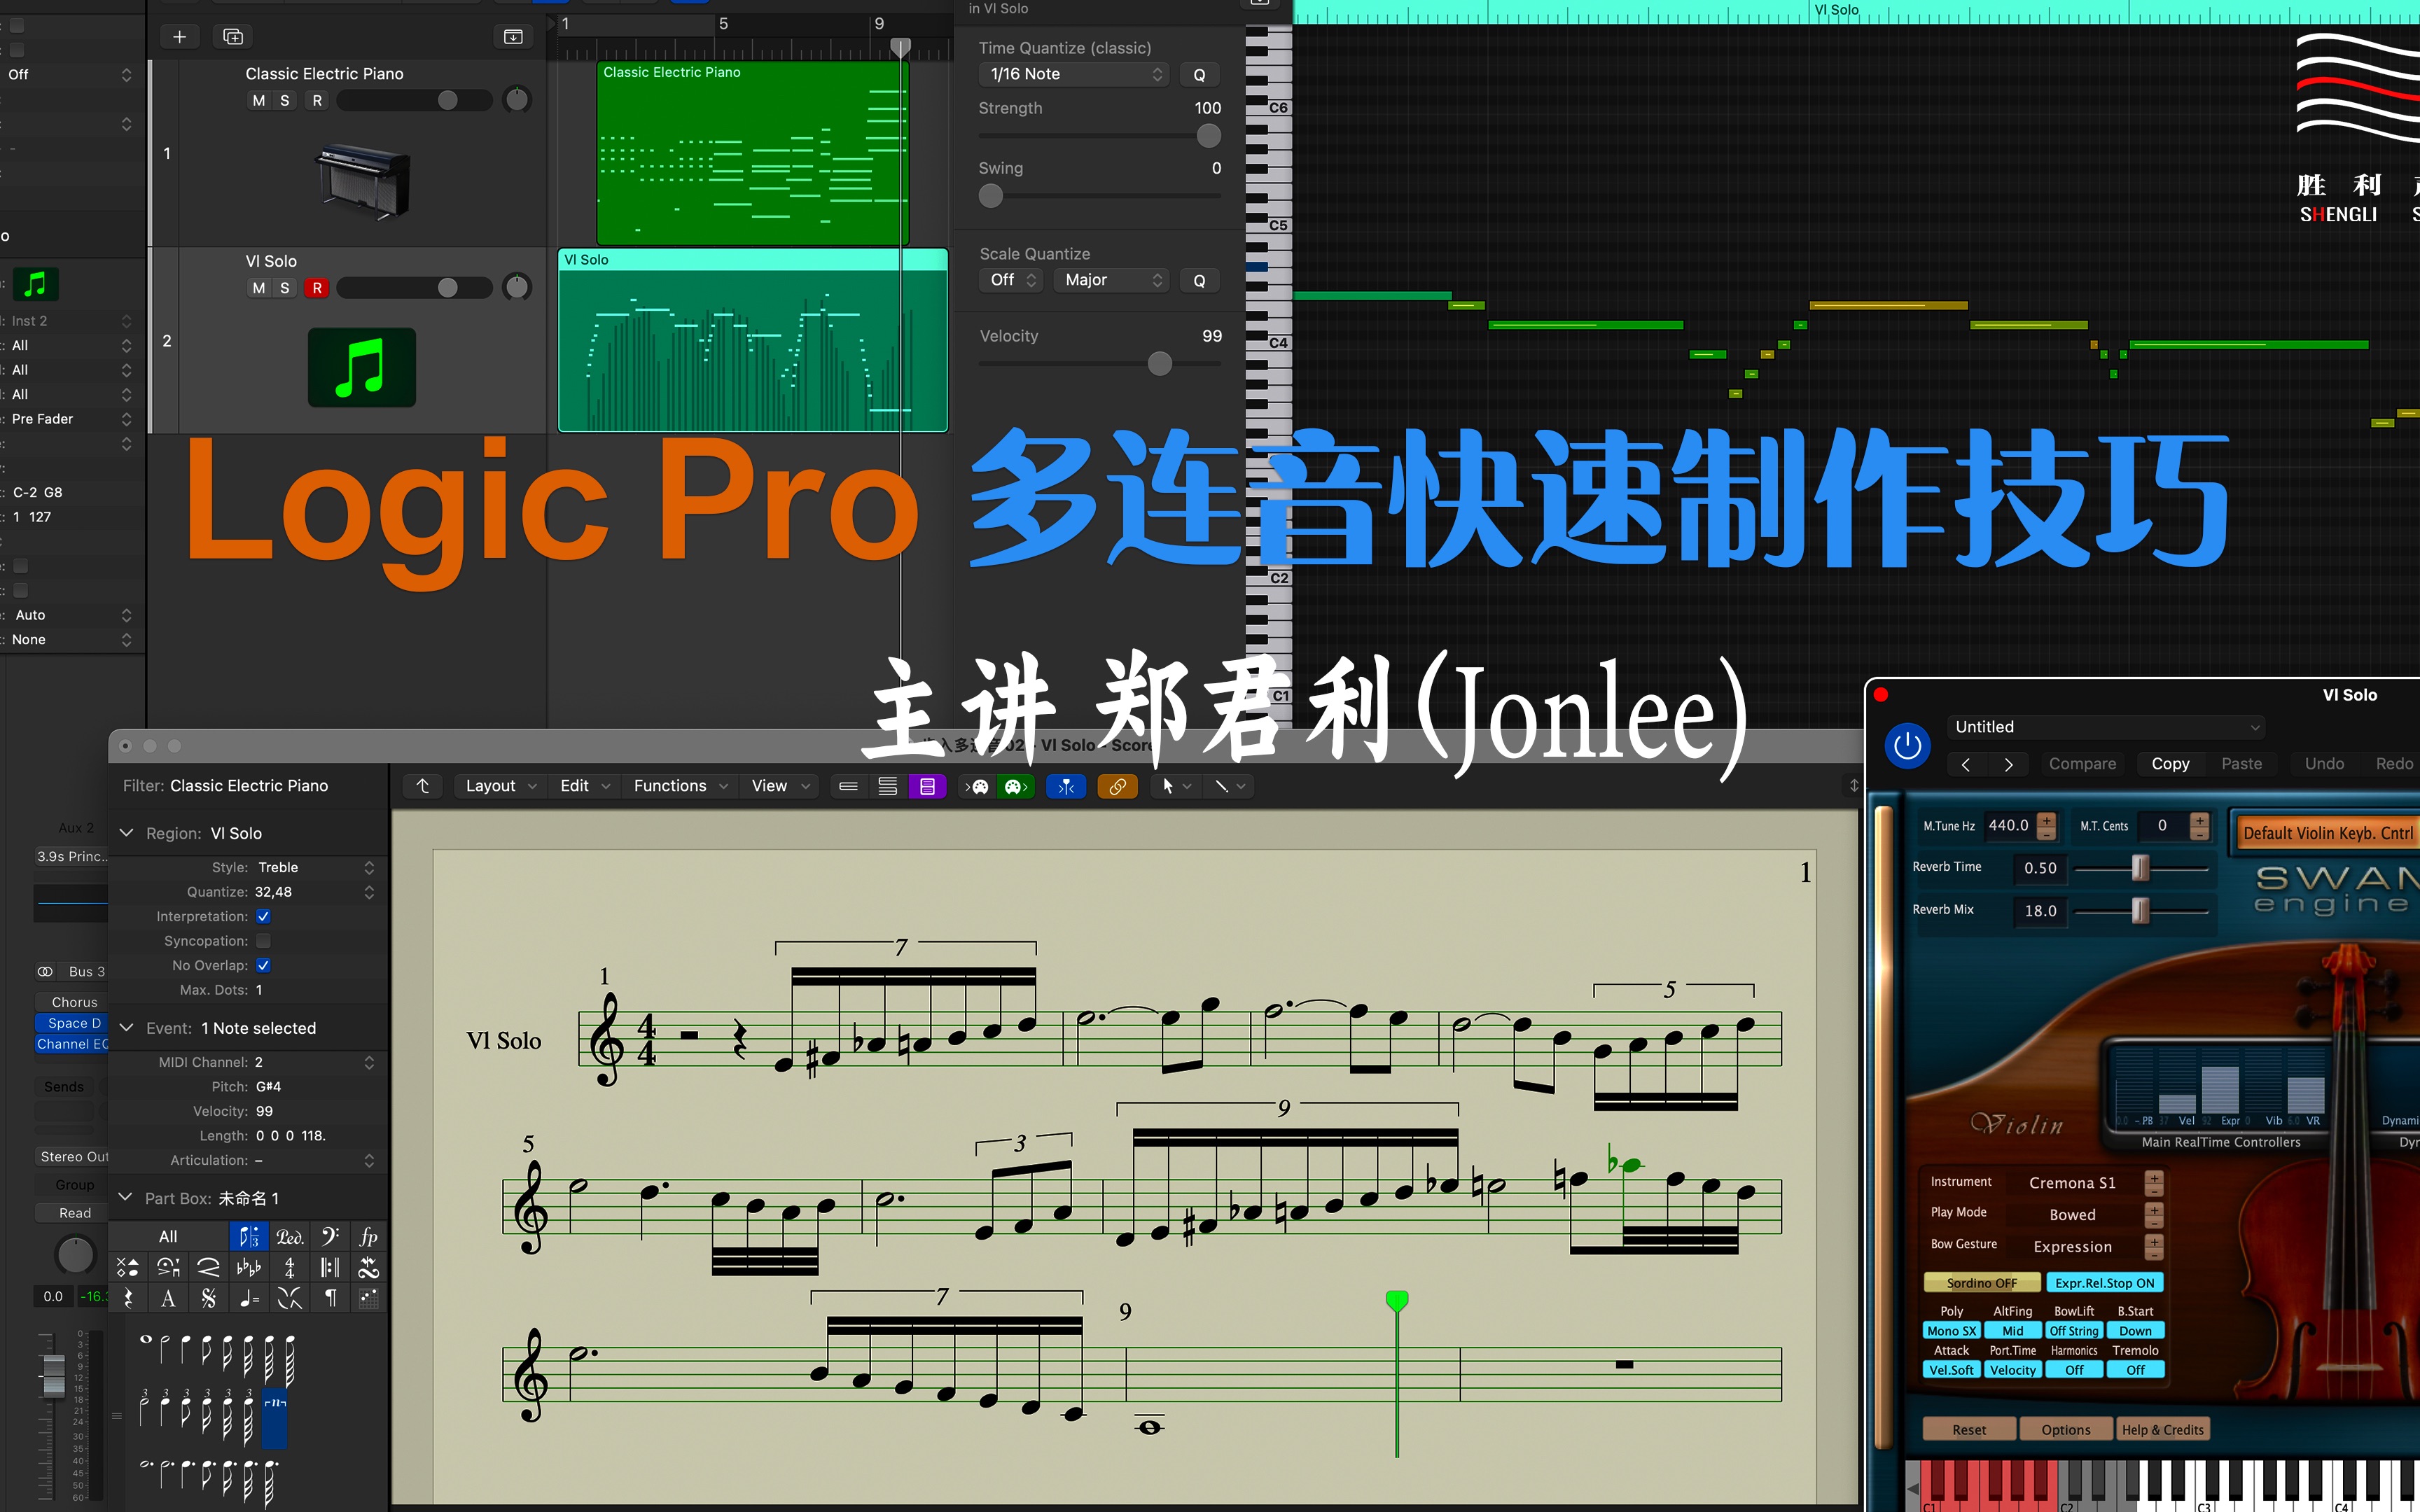The image size is (2420, 1512).
Task: Open the Style Treble dropdown
Action: pos(316,867)
